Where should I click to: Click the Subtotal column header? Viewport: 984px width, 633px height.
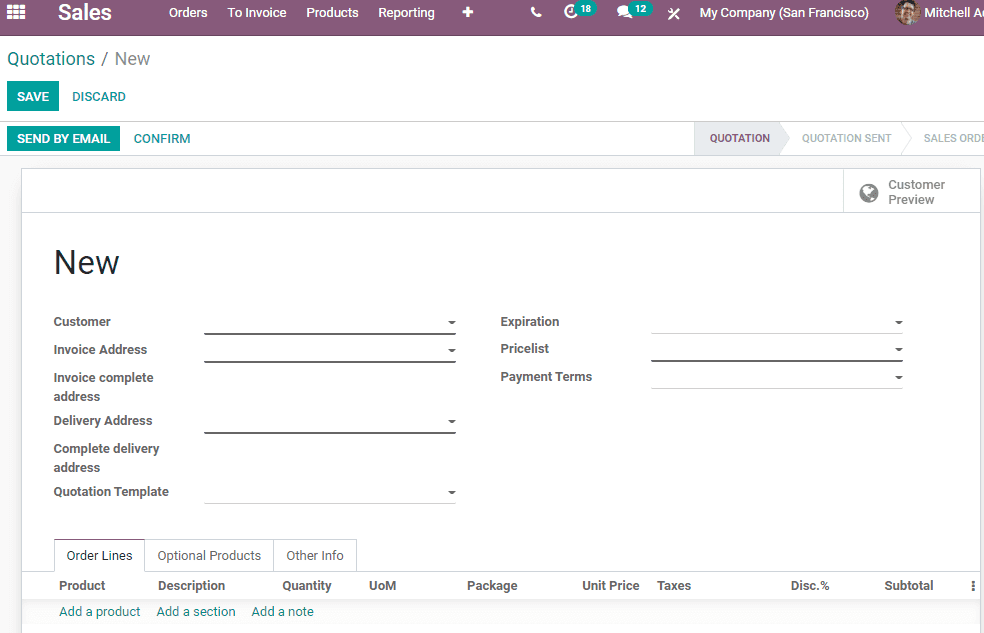pos(909,585)
